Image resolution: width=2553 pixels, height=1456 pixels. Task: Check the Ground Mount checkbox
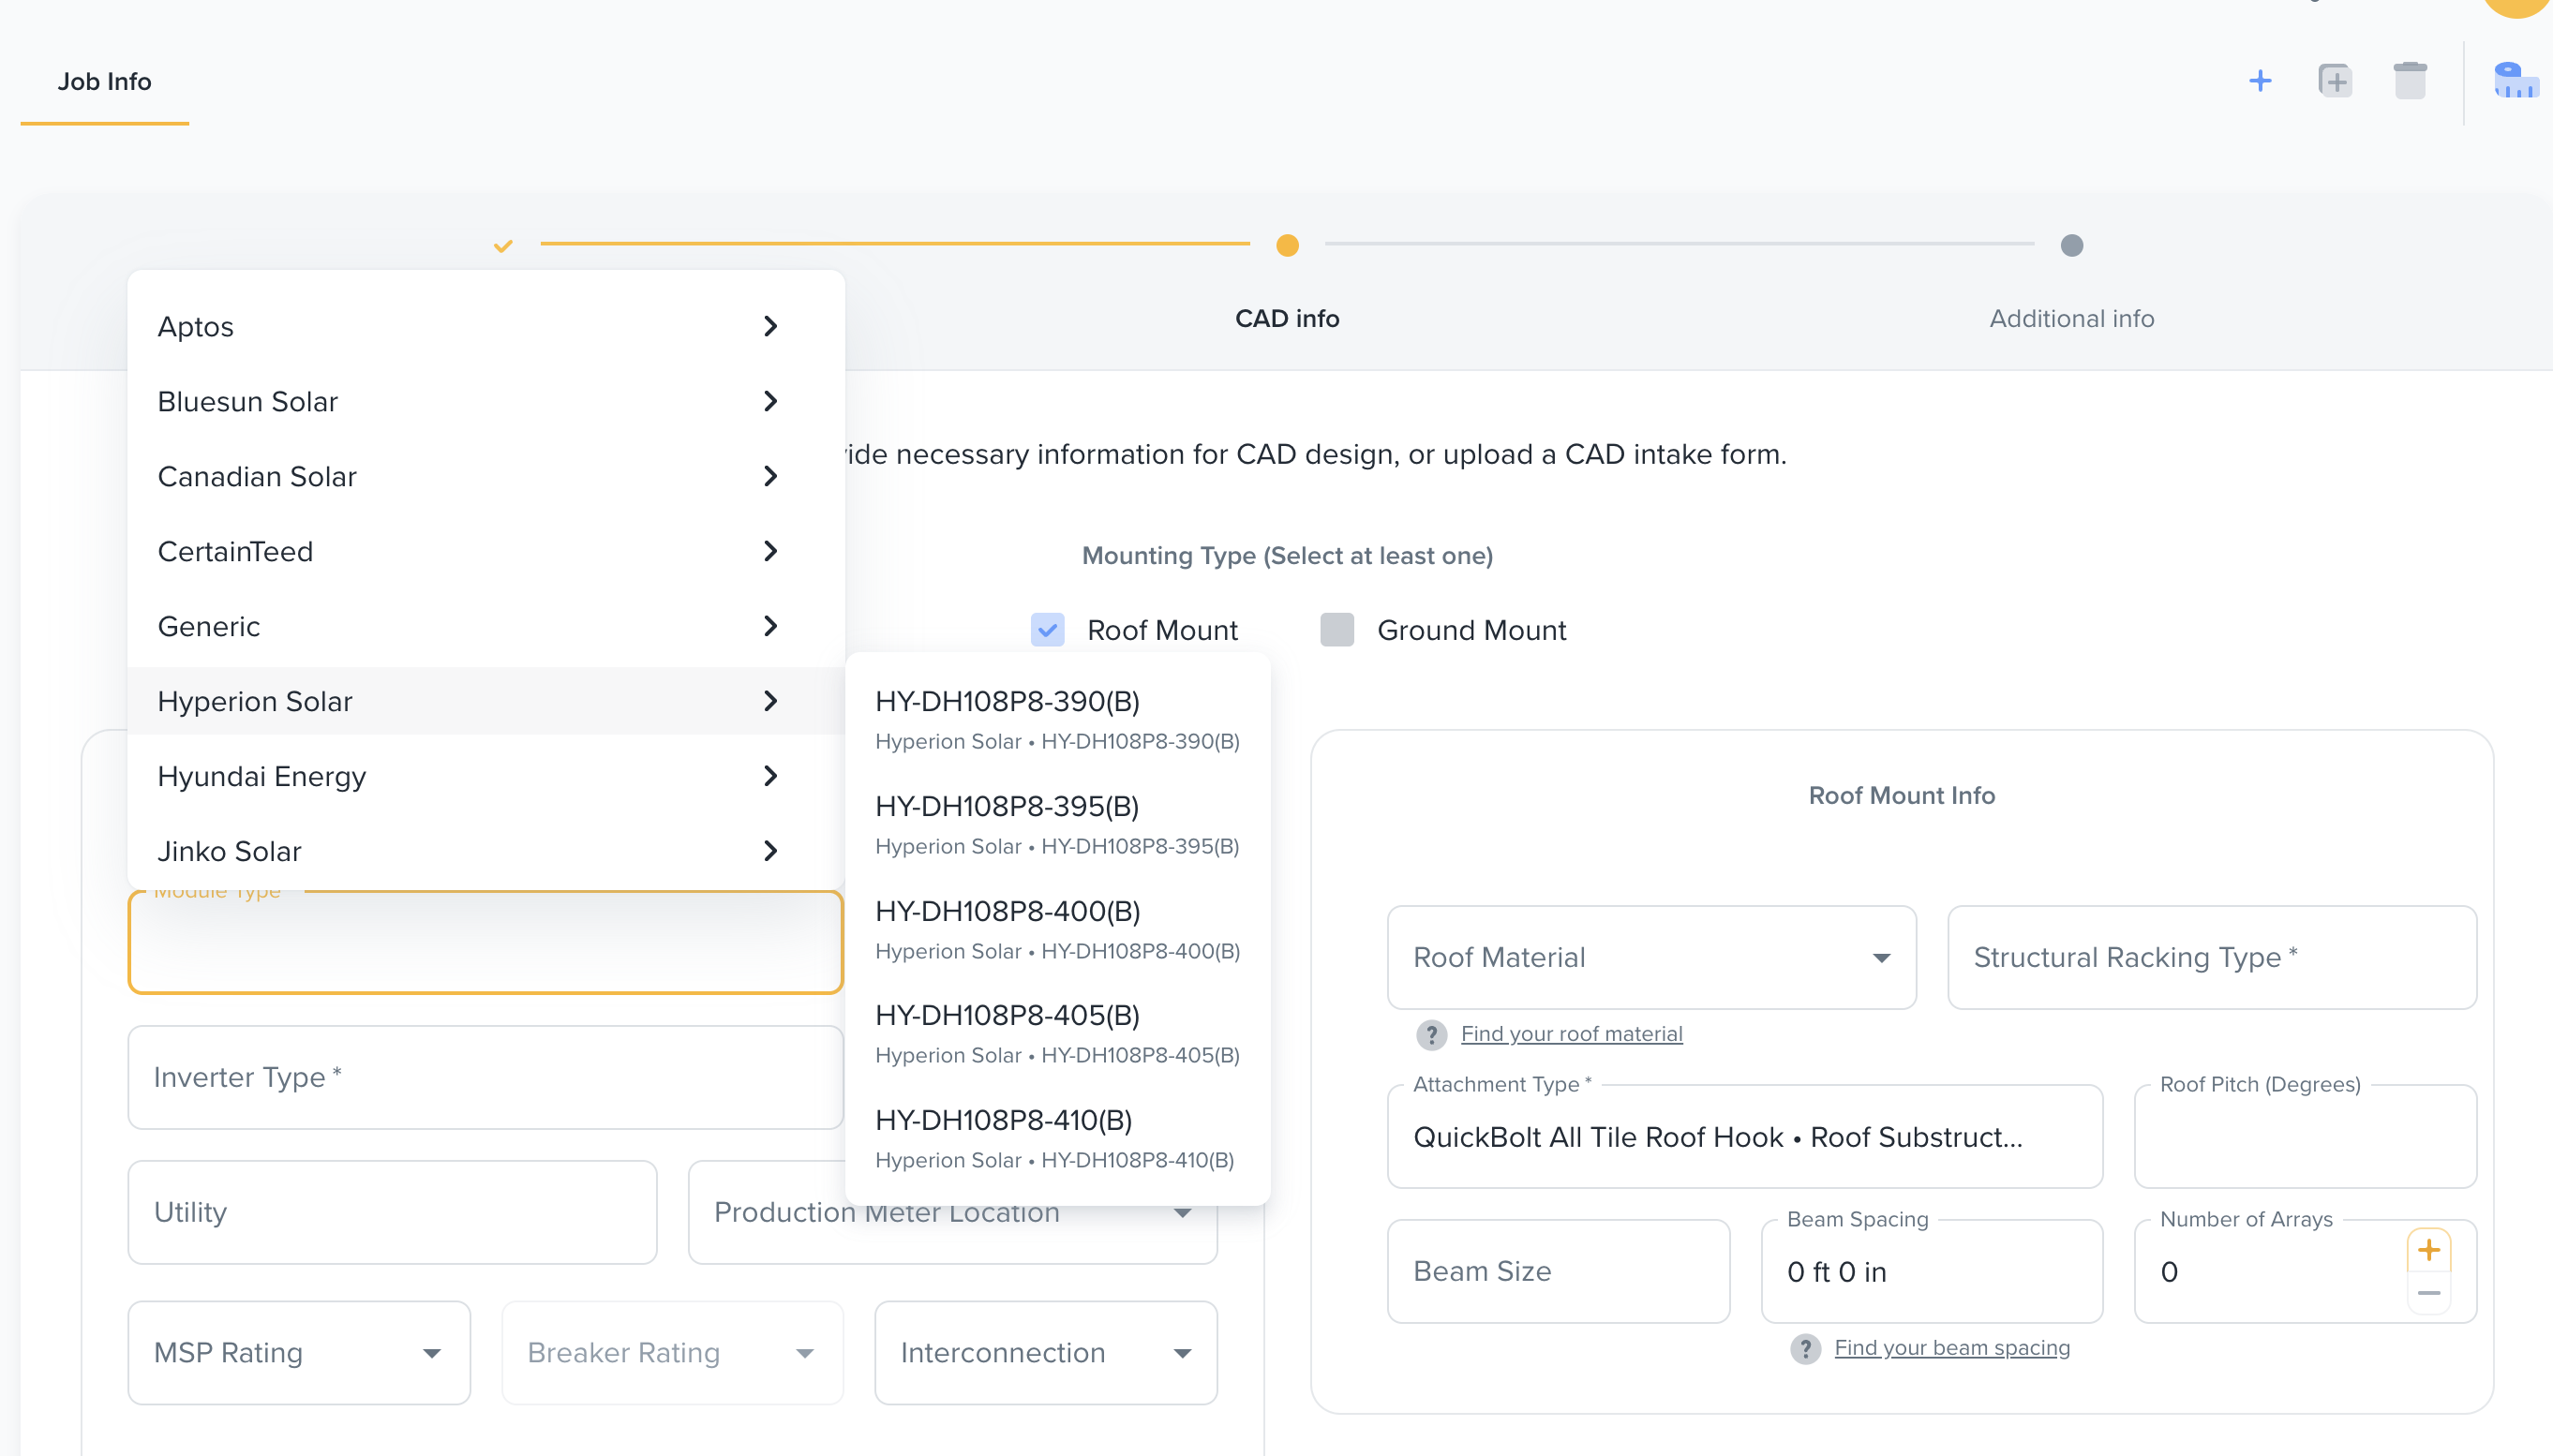1337,630
